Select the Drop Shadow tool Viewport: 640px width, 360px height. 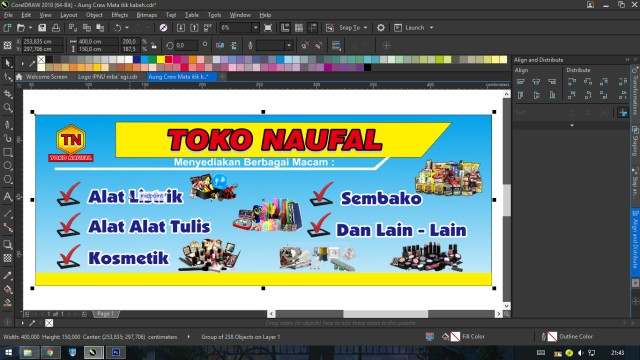pos(7,244)
